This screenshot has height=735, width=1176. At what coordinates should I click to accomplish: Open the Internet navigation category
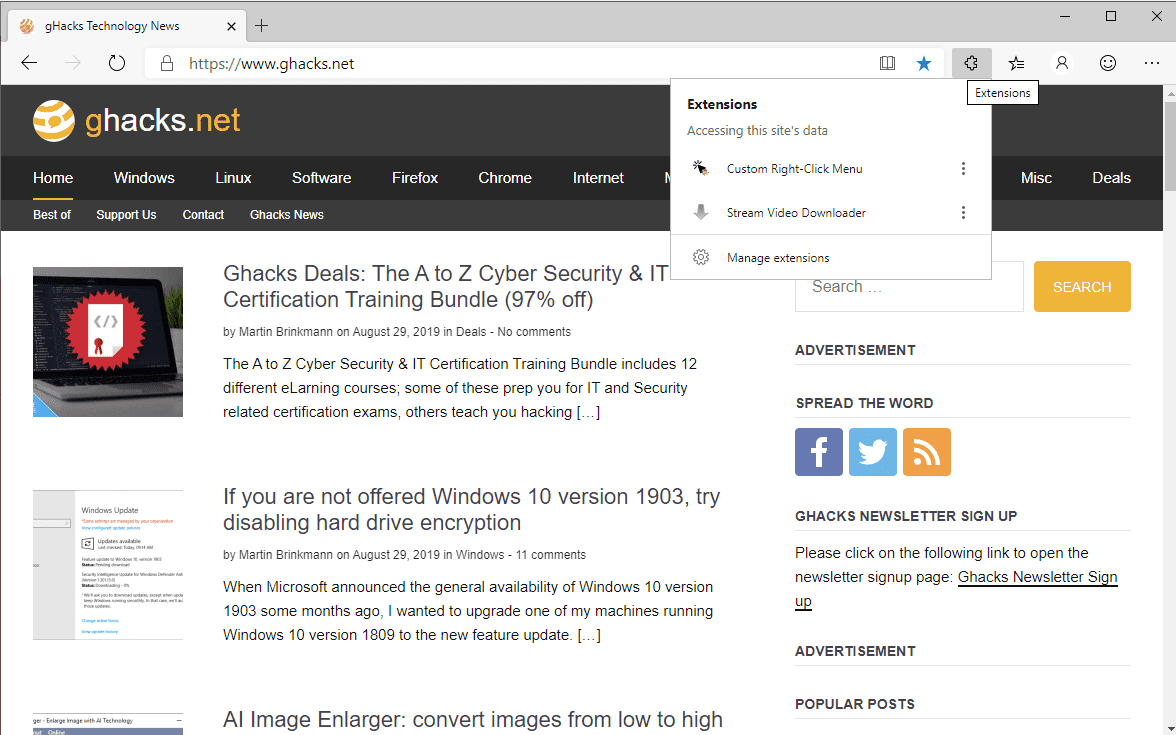tap(598, 178)
